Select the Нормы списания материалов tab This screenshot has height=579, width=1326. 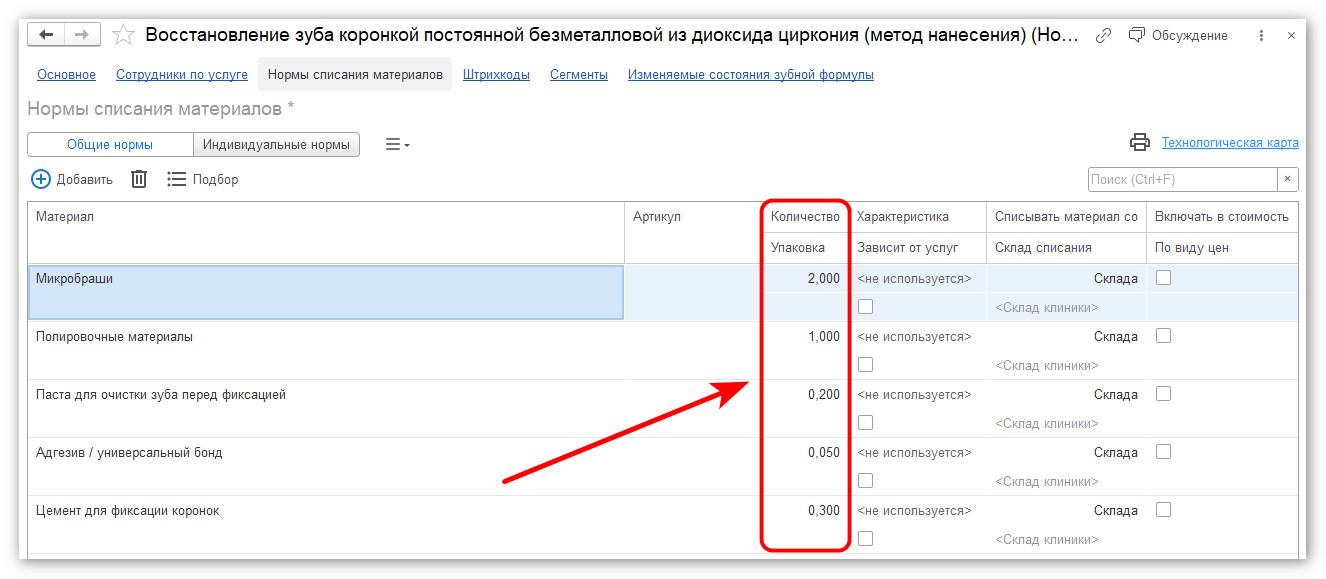coord(355,74)
